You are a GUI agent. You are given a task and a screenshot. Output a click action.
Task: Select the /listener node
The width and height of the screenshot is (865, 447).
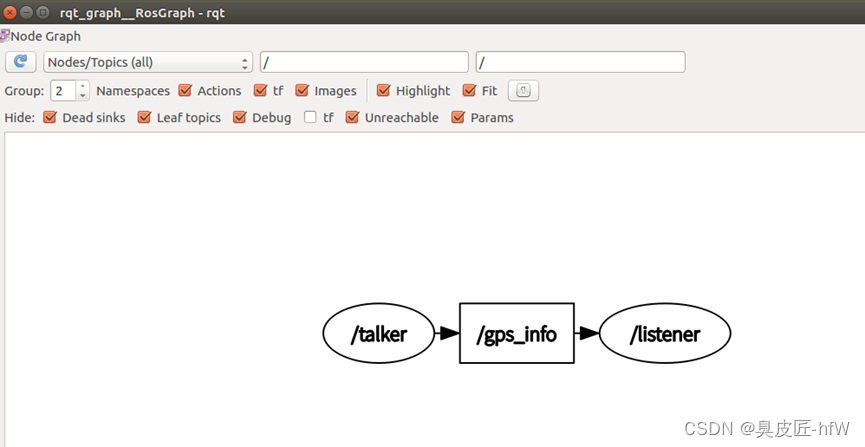click(665, 333)
